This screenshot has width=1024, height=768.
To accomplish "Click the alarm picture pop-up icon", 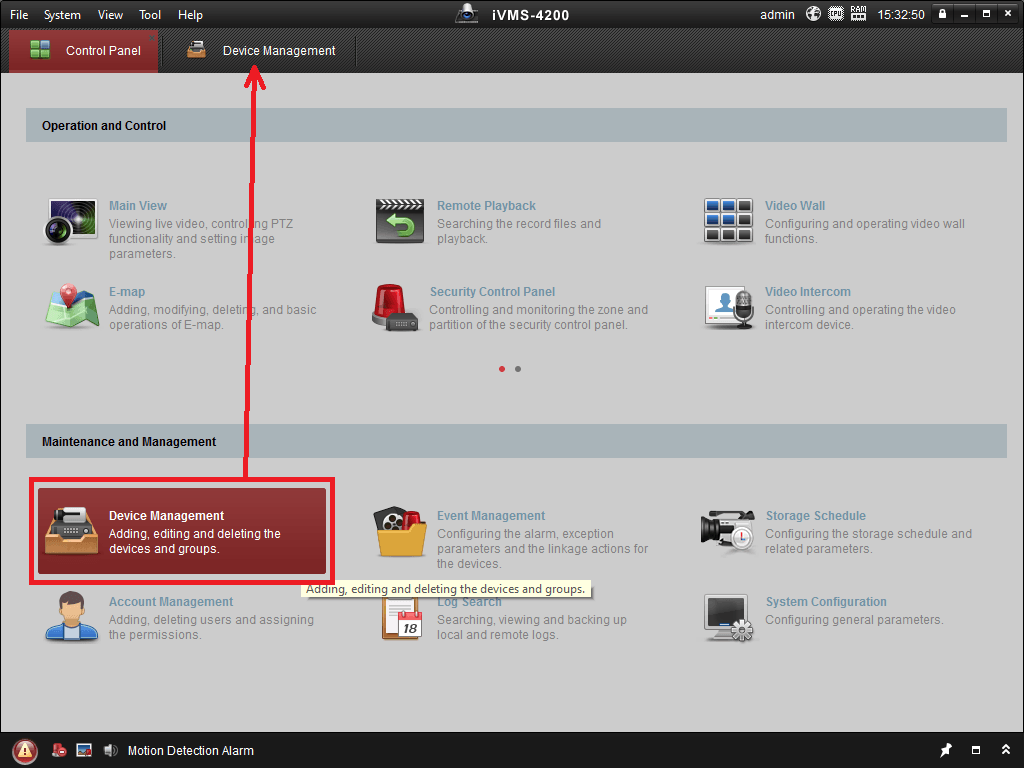I will coord(84,750).
